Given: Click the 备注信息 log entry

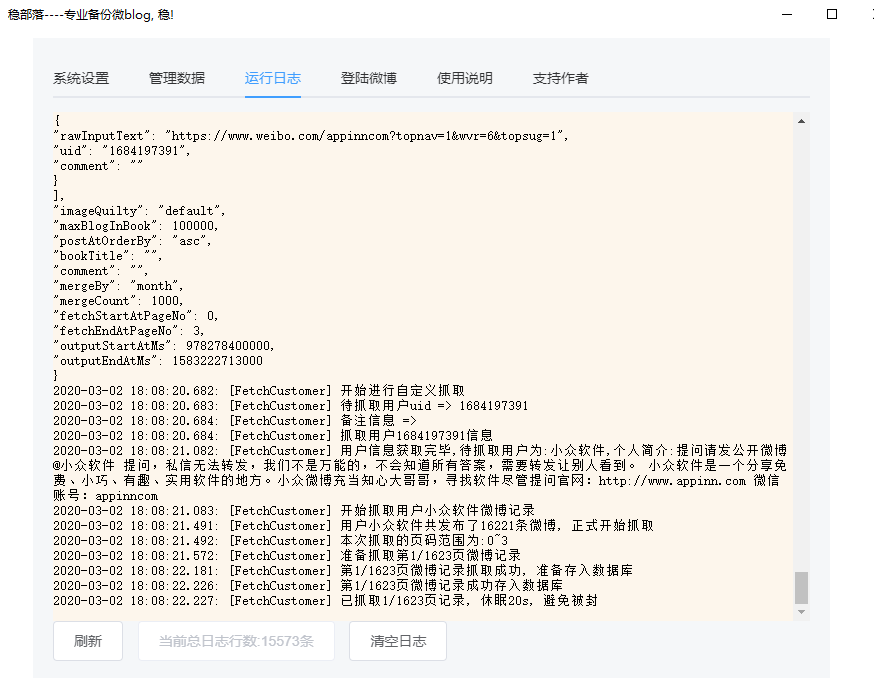Looking at the screenshot, I should (235, 421).
